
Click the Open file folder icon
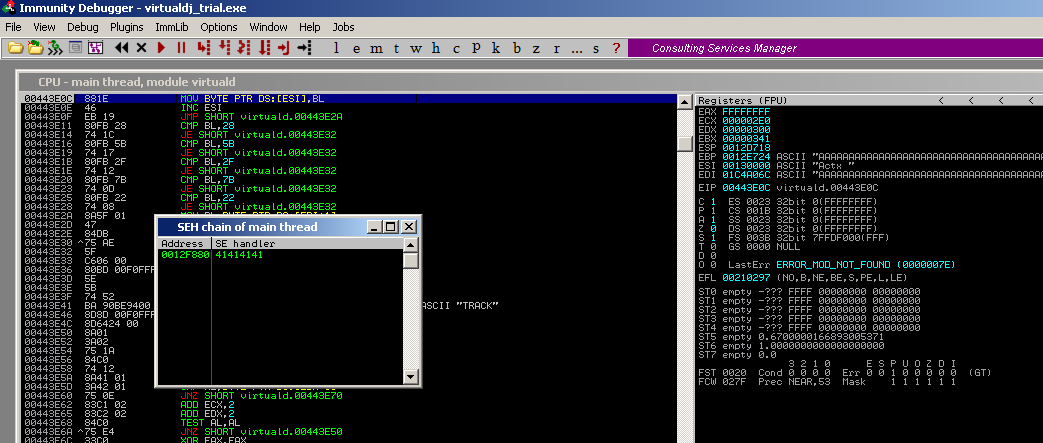point(14,47)
